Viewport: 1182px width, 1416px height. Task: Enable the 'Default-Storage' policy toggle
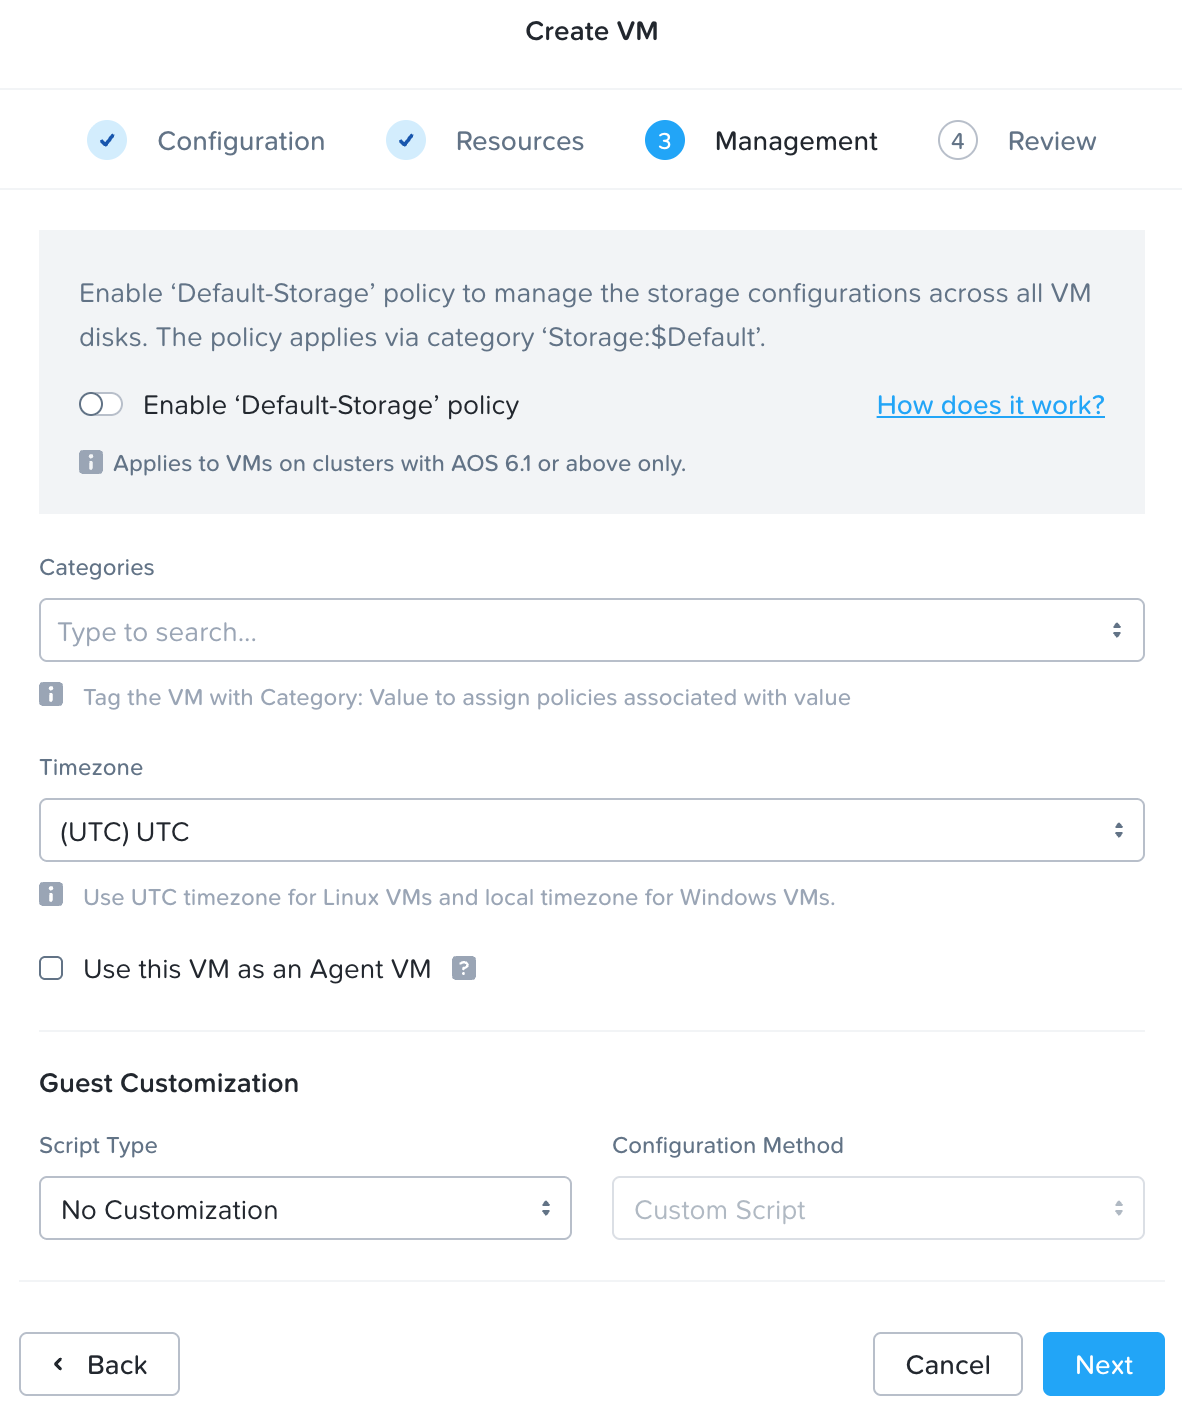pos(101,404)
